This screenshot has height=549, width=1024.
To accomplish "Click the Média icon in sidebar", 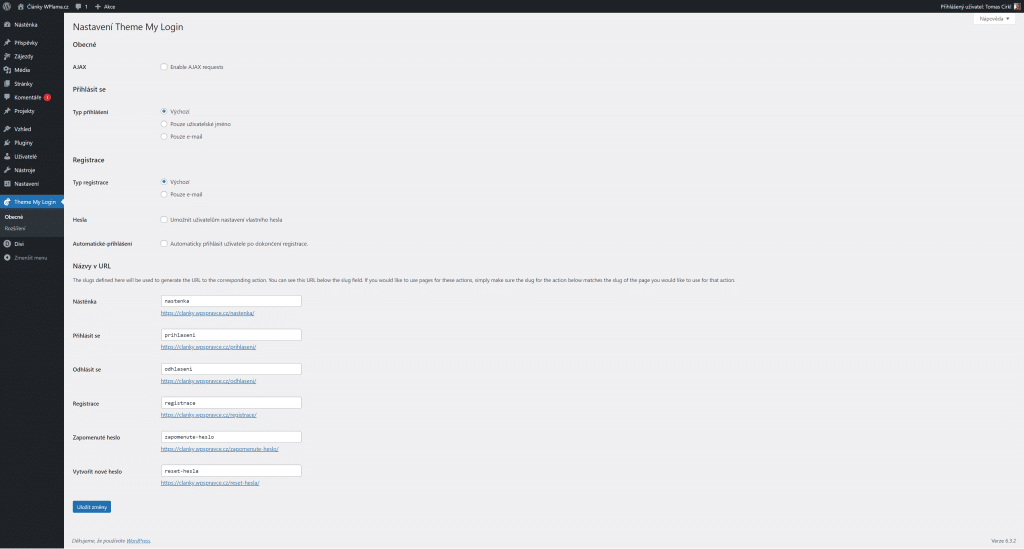I will tap(7, 70).
